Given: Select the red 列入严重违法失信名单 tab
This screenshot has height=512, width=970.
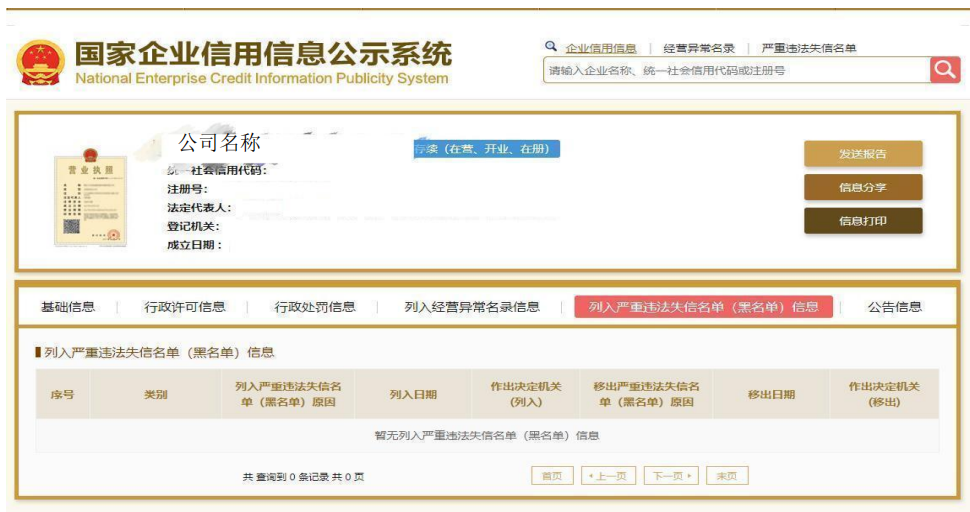Looking at the screenshot, I should click(x=703, y=307).
